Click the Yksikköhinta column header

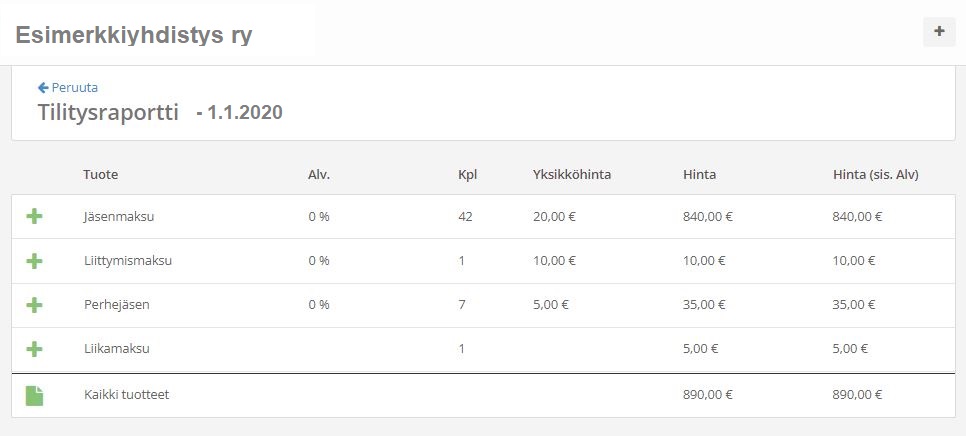[572, 175]
